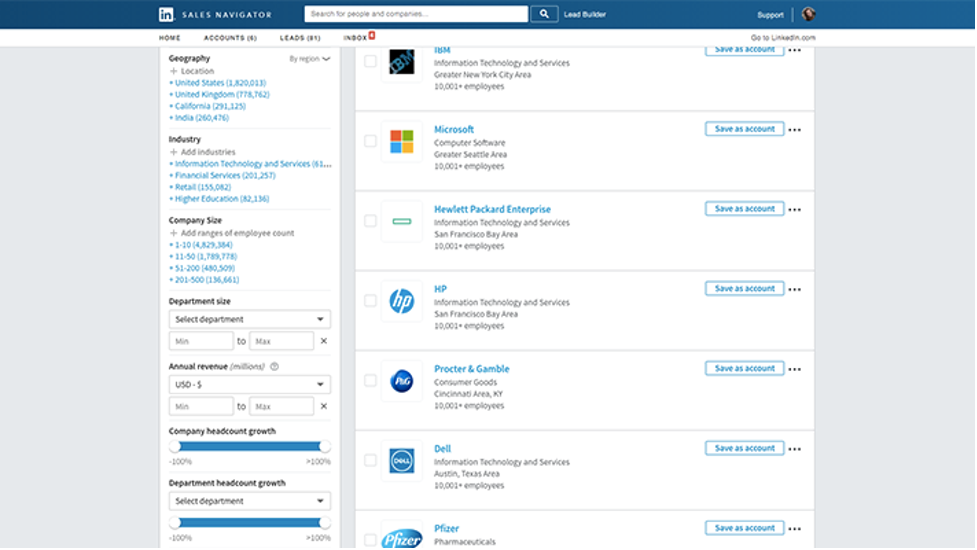
Task: Click the Support link
Action: pyautogui.click(x=771, y=15)
